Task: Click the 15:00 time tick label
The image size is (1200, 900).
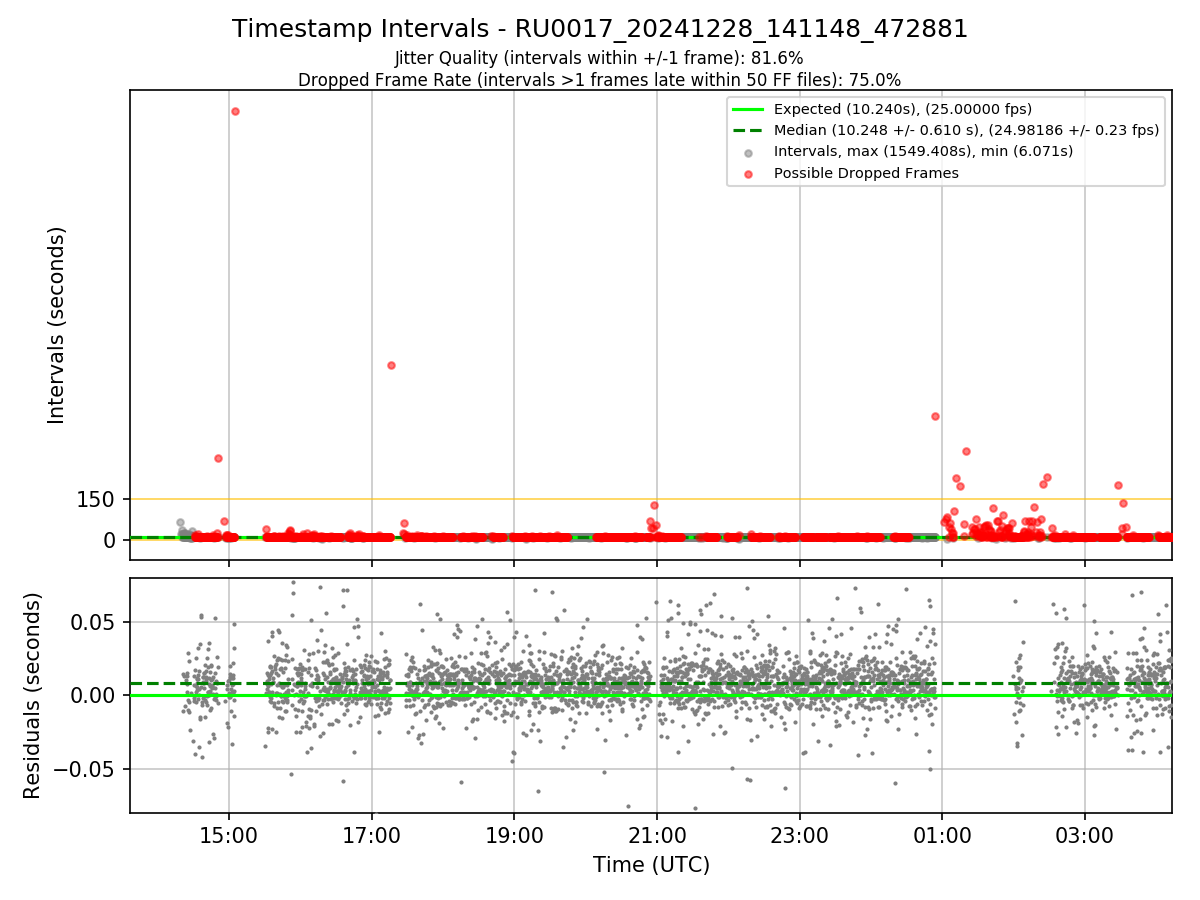Action: tap(229, 834)
